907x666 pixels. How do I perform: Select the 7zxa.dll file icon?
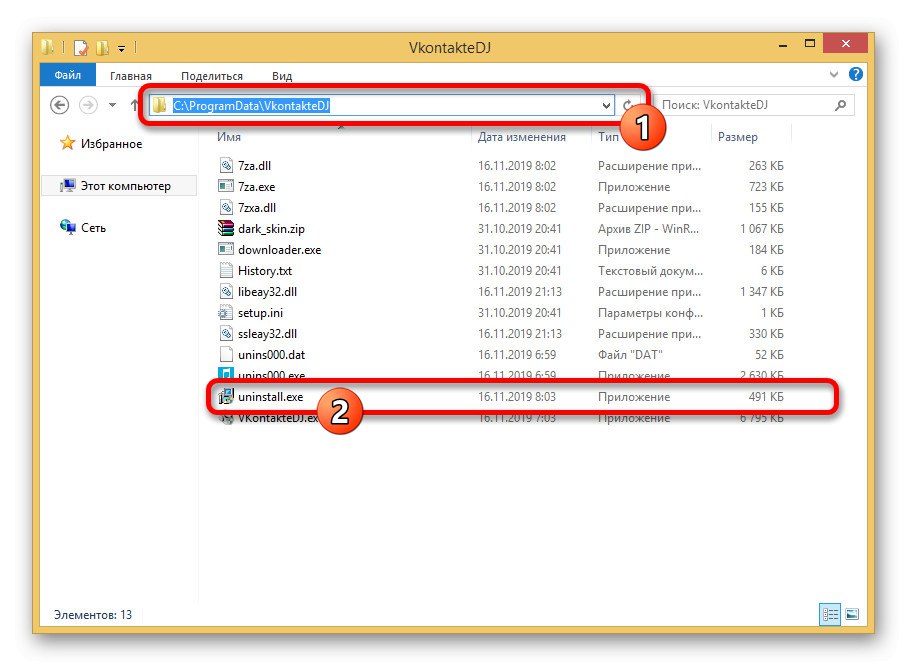pos(226,207)
